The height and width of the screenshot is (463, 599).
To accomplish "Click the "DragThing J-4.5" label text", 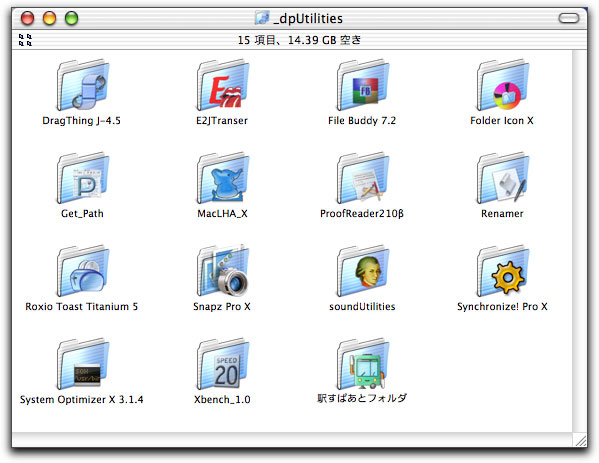I will pos(81,121).
